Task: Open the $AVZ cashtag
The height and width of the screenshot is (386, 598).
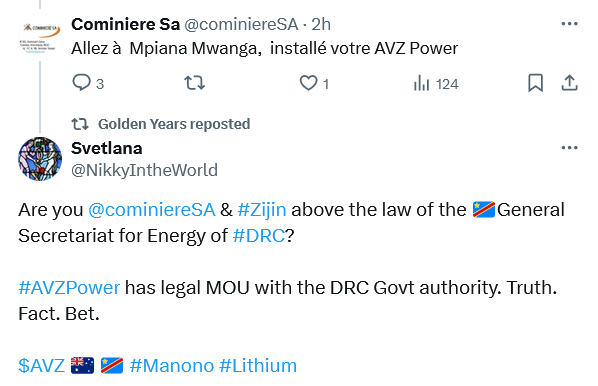Action: [41, 365]
